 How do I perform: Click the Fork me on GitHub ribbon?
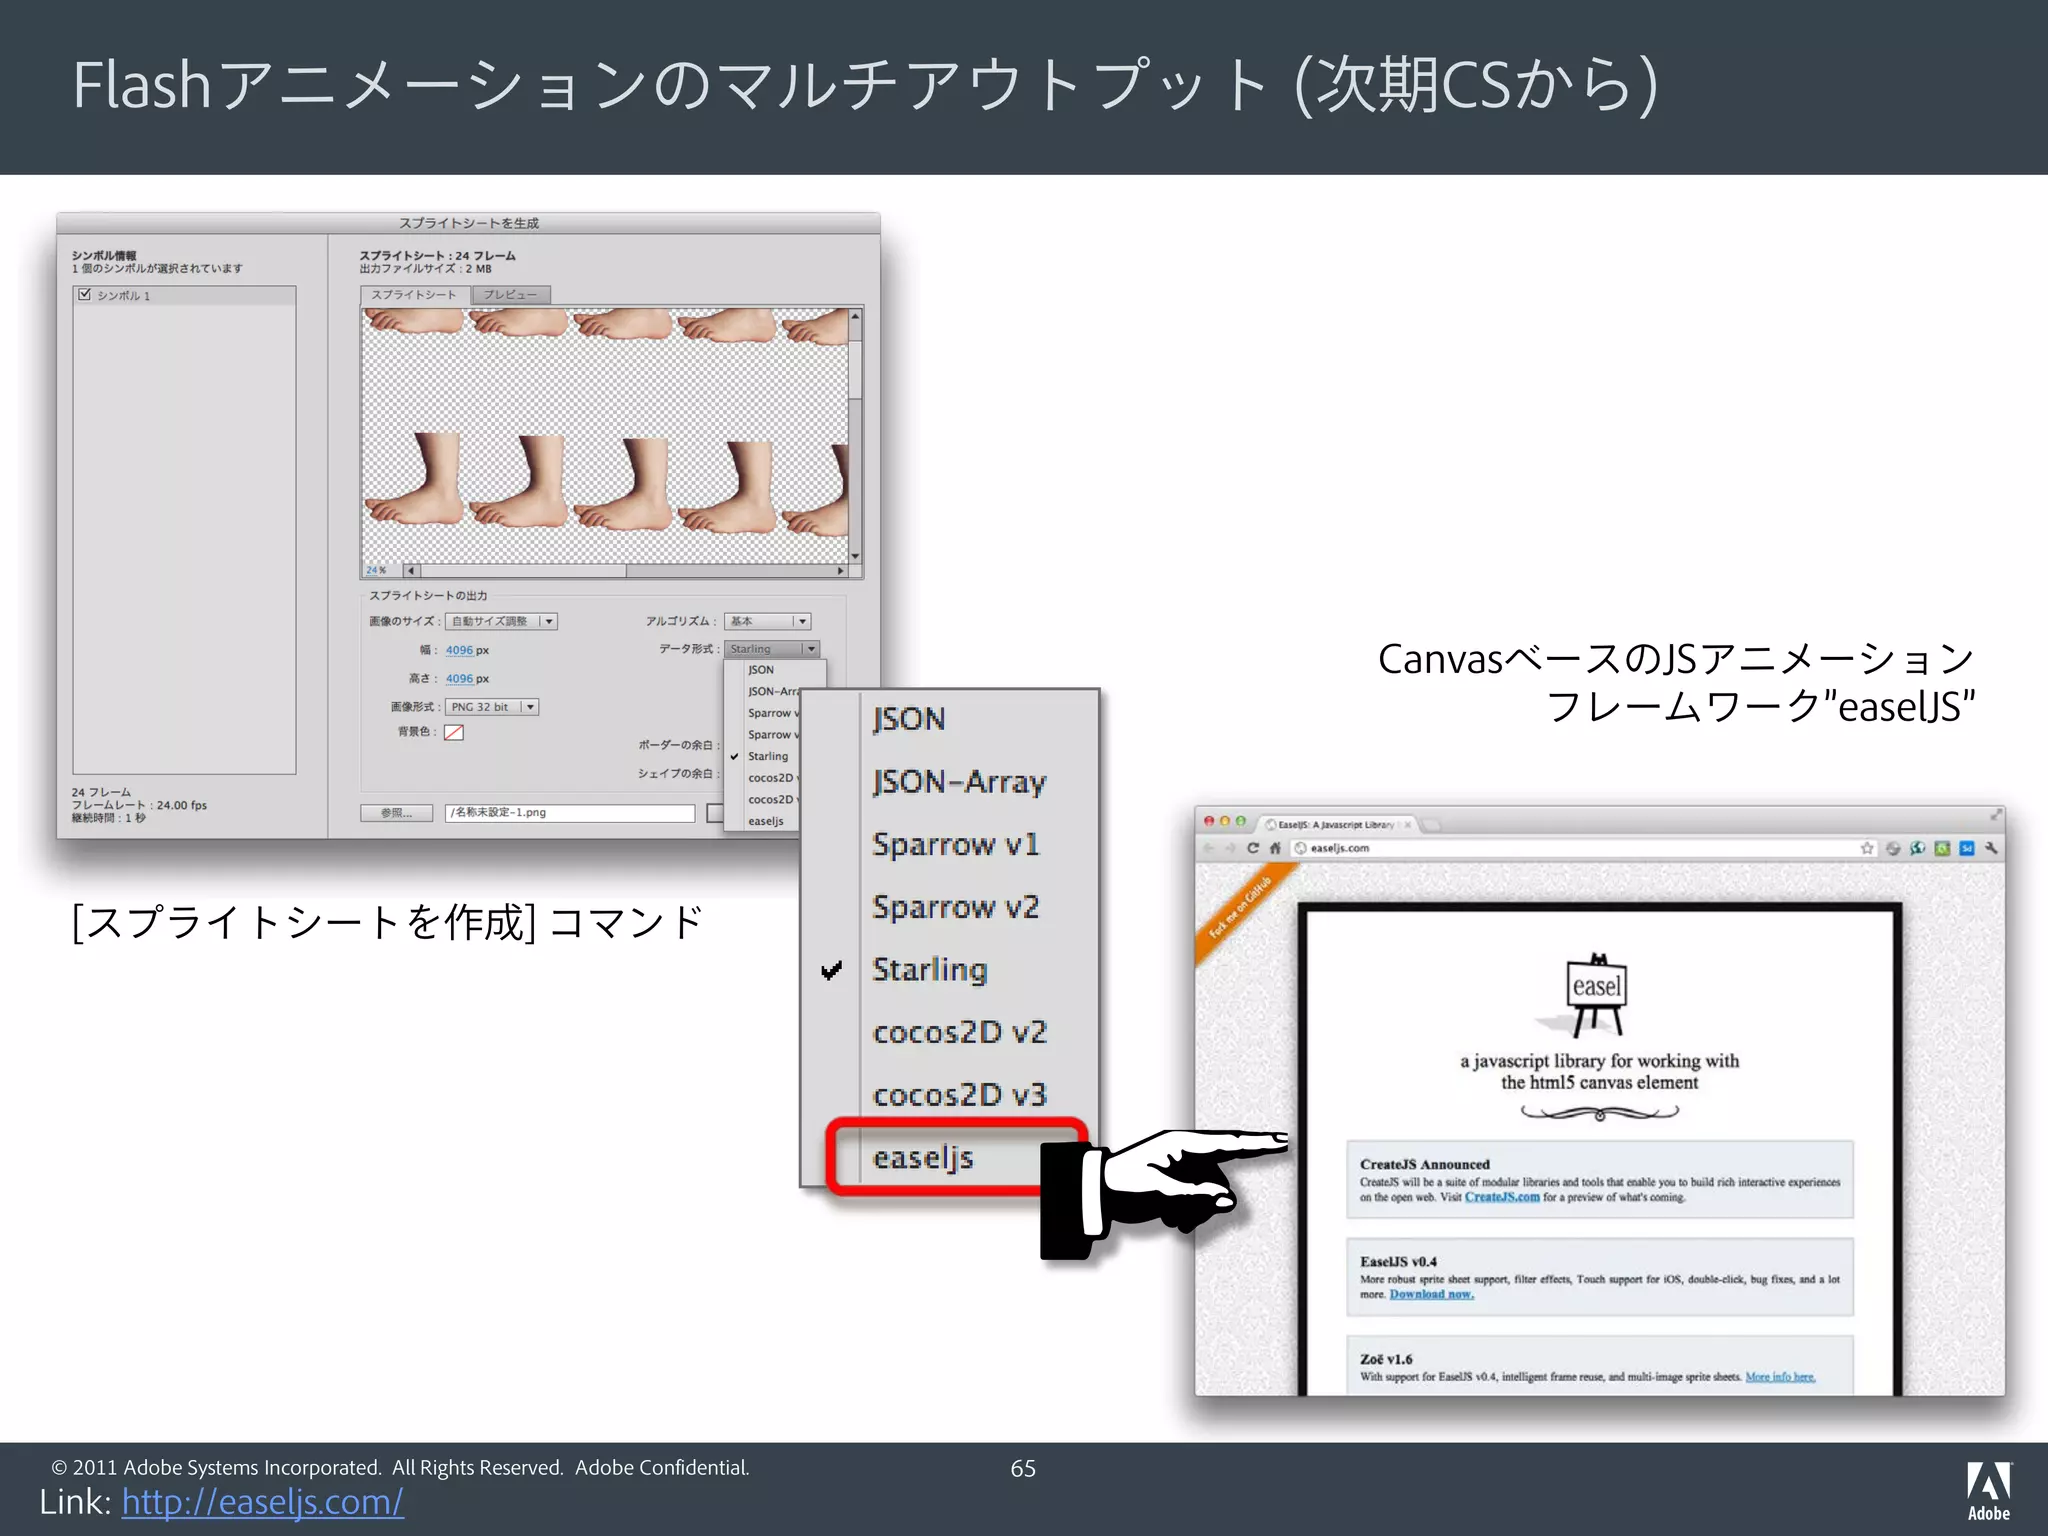tap(1241, 908)
